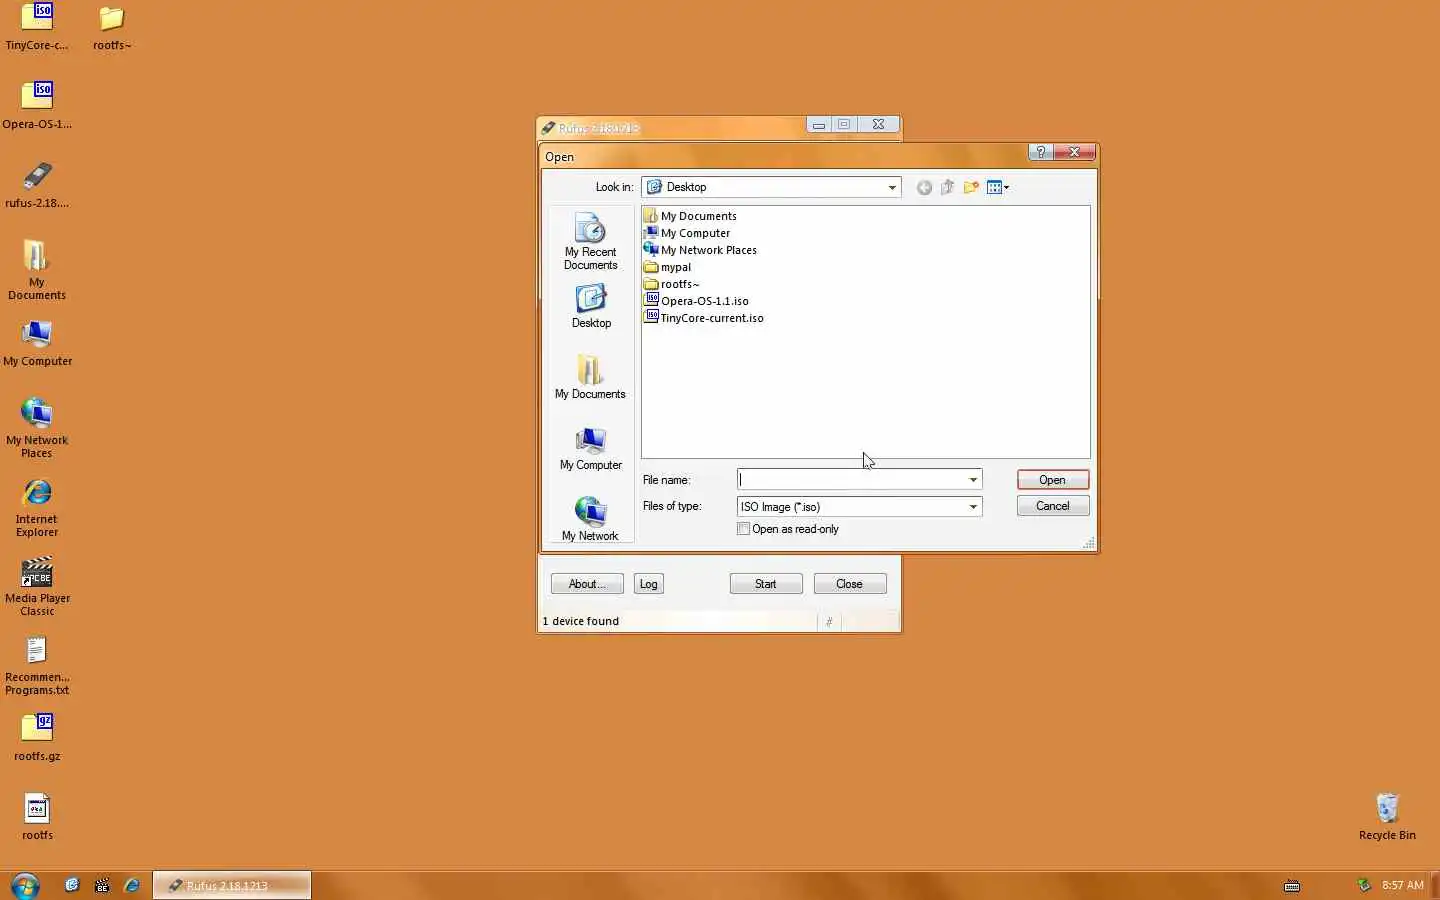Select rootfs~ folder in file list
Screen dimensions: 1440x900
671,284
